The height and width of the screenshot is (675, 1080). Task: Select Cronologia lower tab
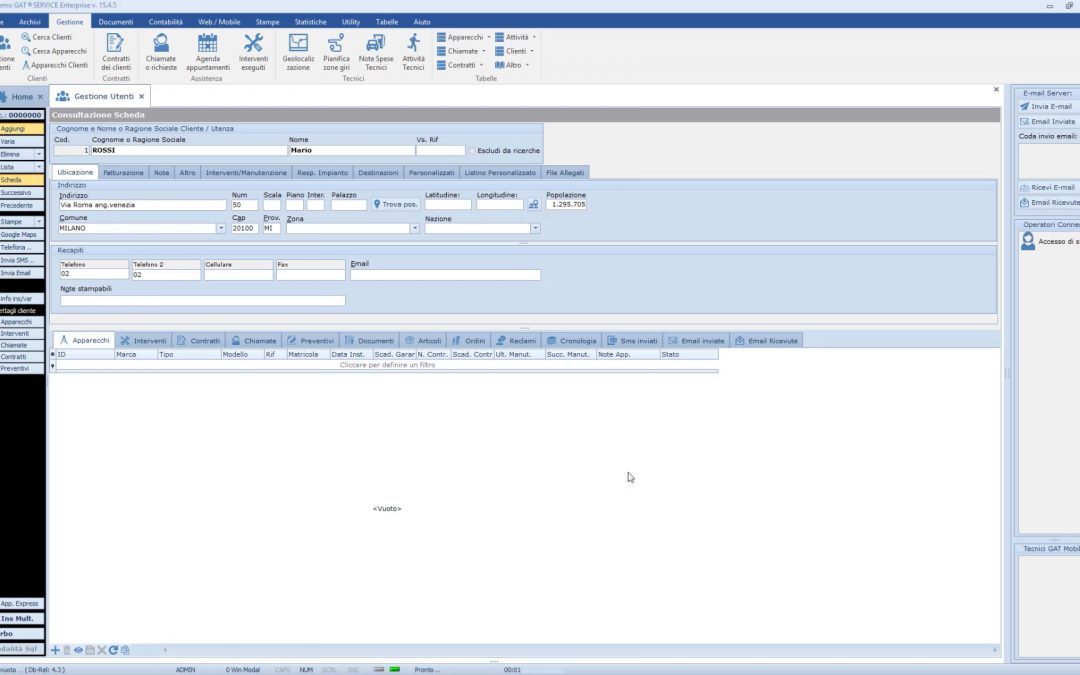(572, 341)
